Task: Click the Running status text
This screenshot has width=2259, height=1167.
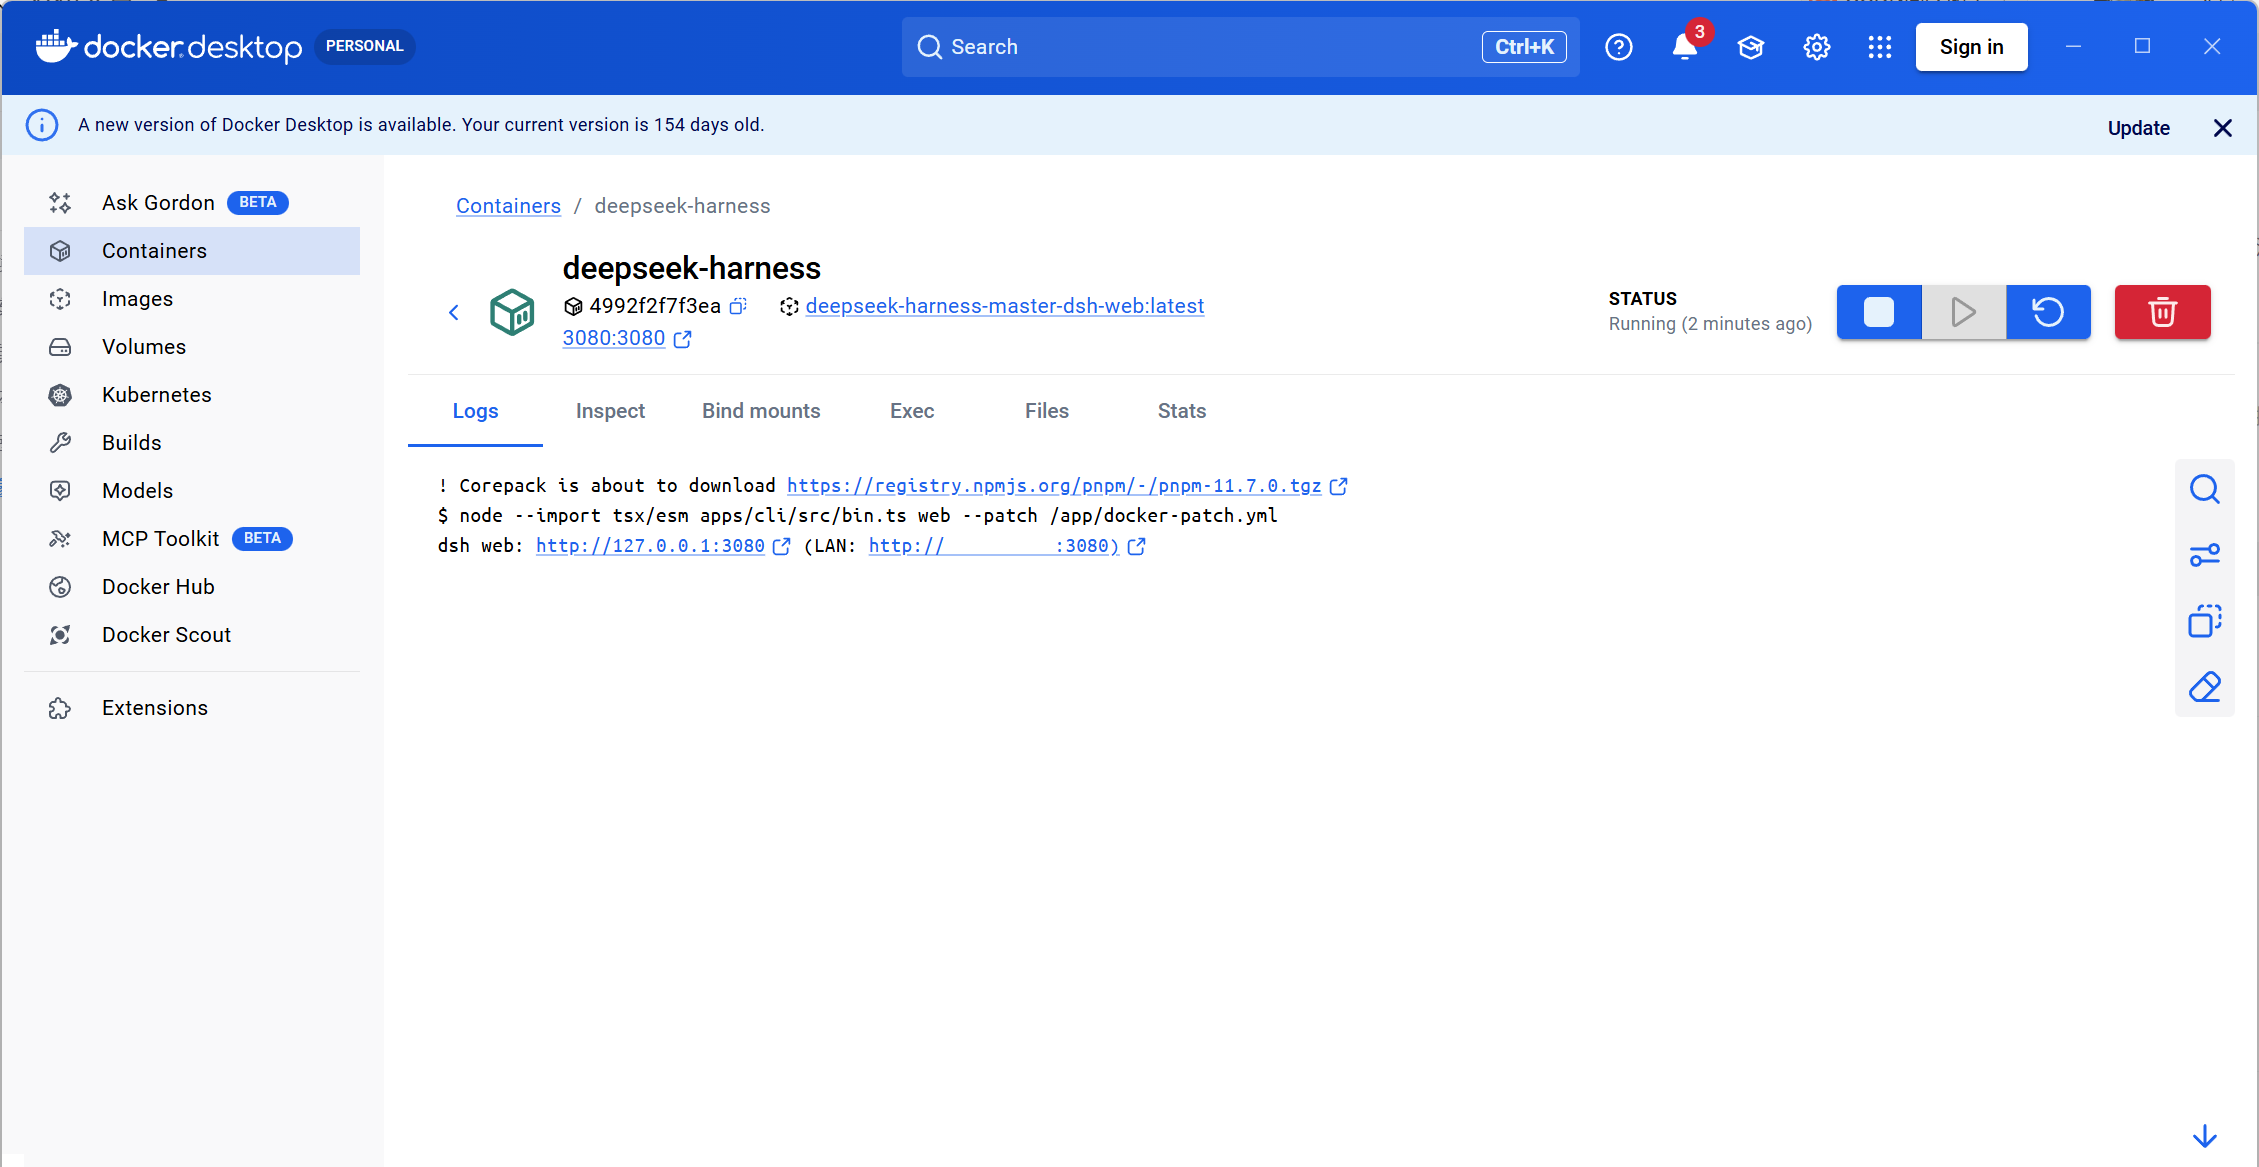Action: pyautogui.click(x=1710, y=324)
